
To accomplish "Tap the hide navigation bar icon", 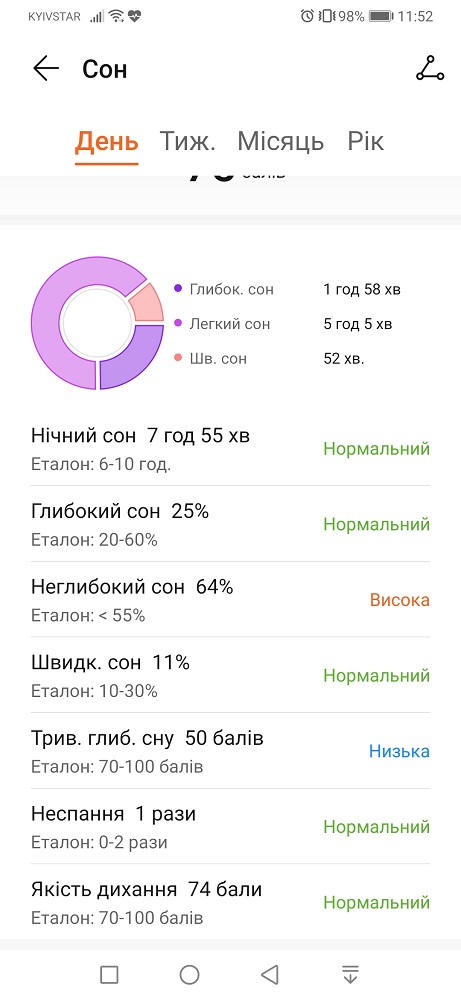I will coord(350,974).
